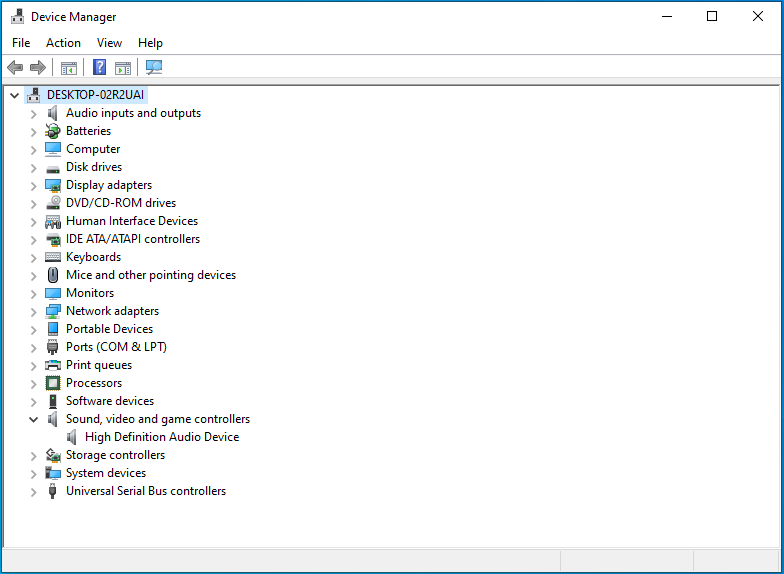Screen dimensions: 784x574
Task: Select the Mice and other pointing devices label
Action: [151, 275]
